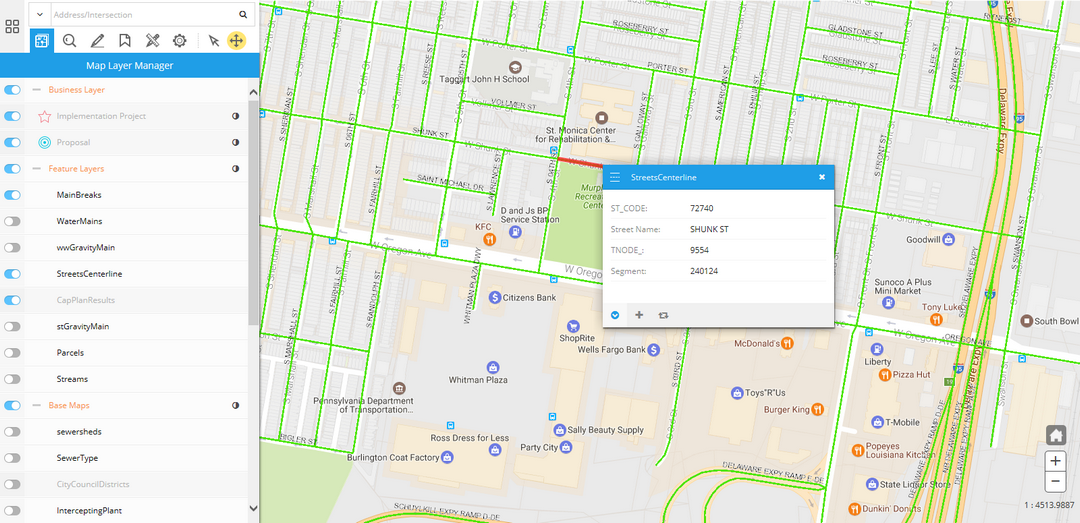
Task: Adjust opacity for the Base Maps group
Action: coord(236,406)
